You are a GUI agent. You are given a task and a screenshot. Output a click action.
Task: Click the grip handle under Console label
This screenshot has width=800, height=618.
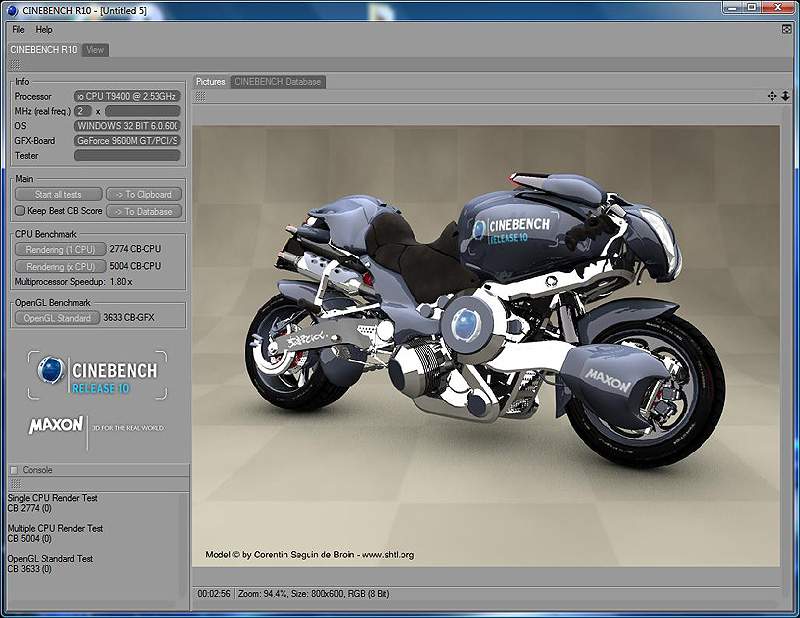[15, 483]
